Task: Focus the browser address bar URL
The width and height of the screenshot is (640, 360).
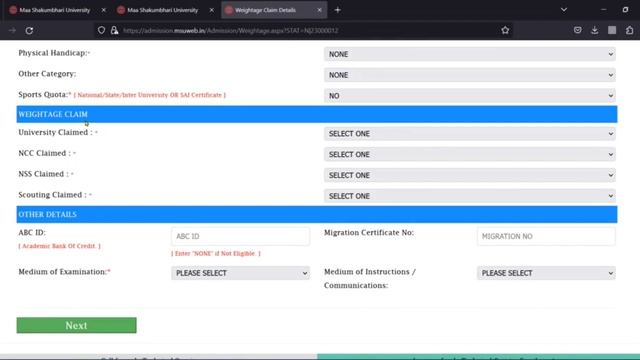Action: (231, 31)
